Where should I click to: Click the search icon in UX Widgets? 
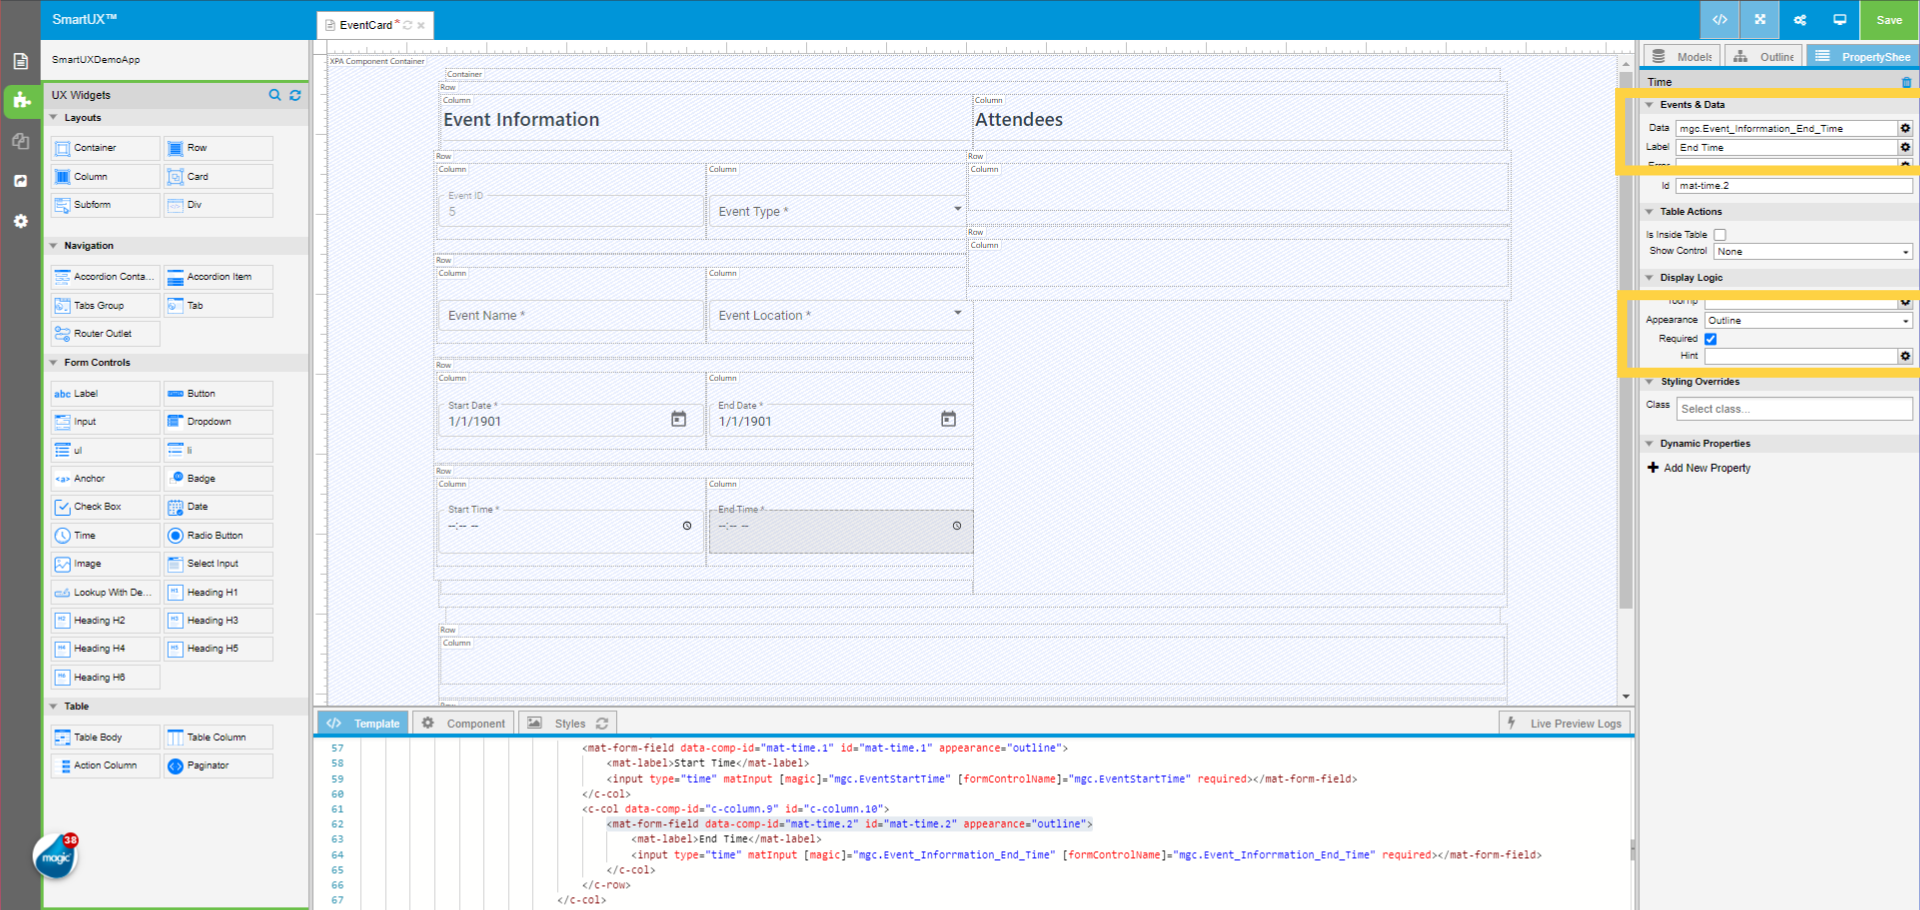275,95
